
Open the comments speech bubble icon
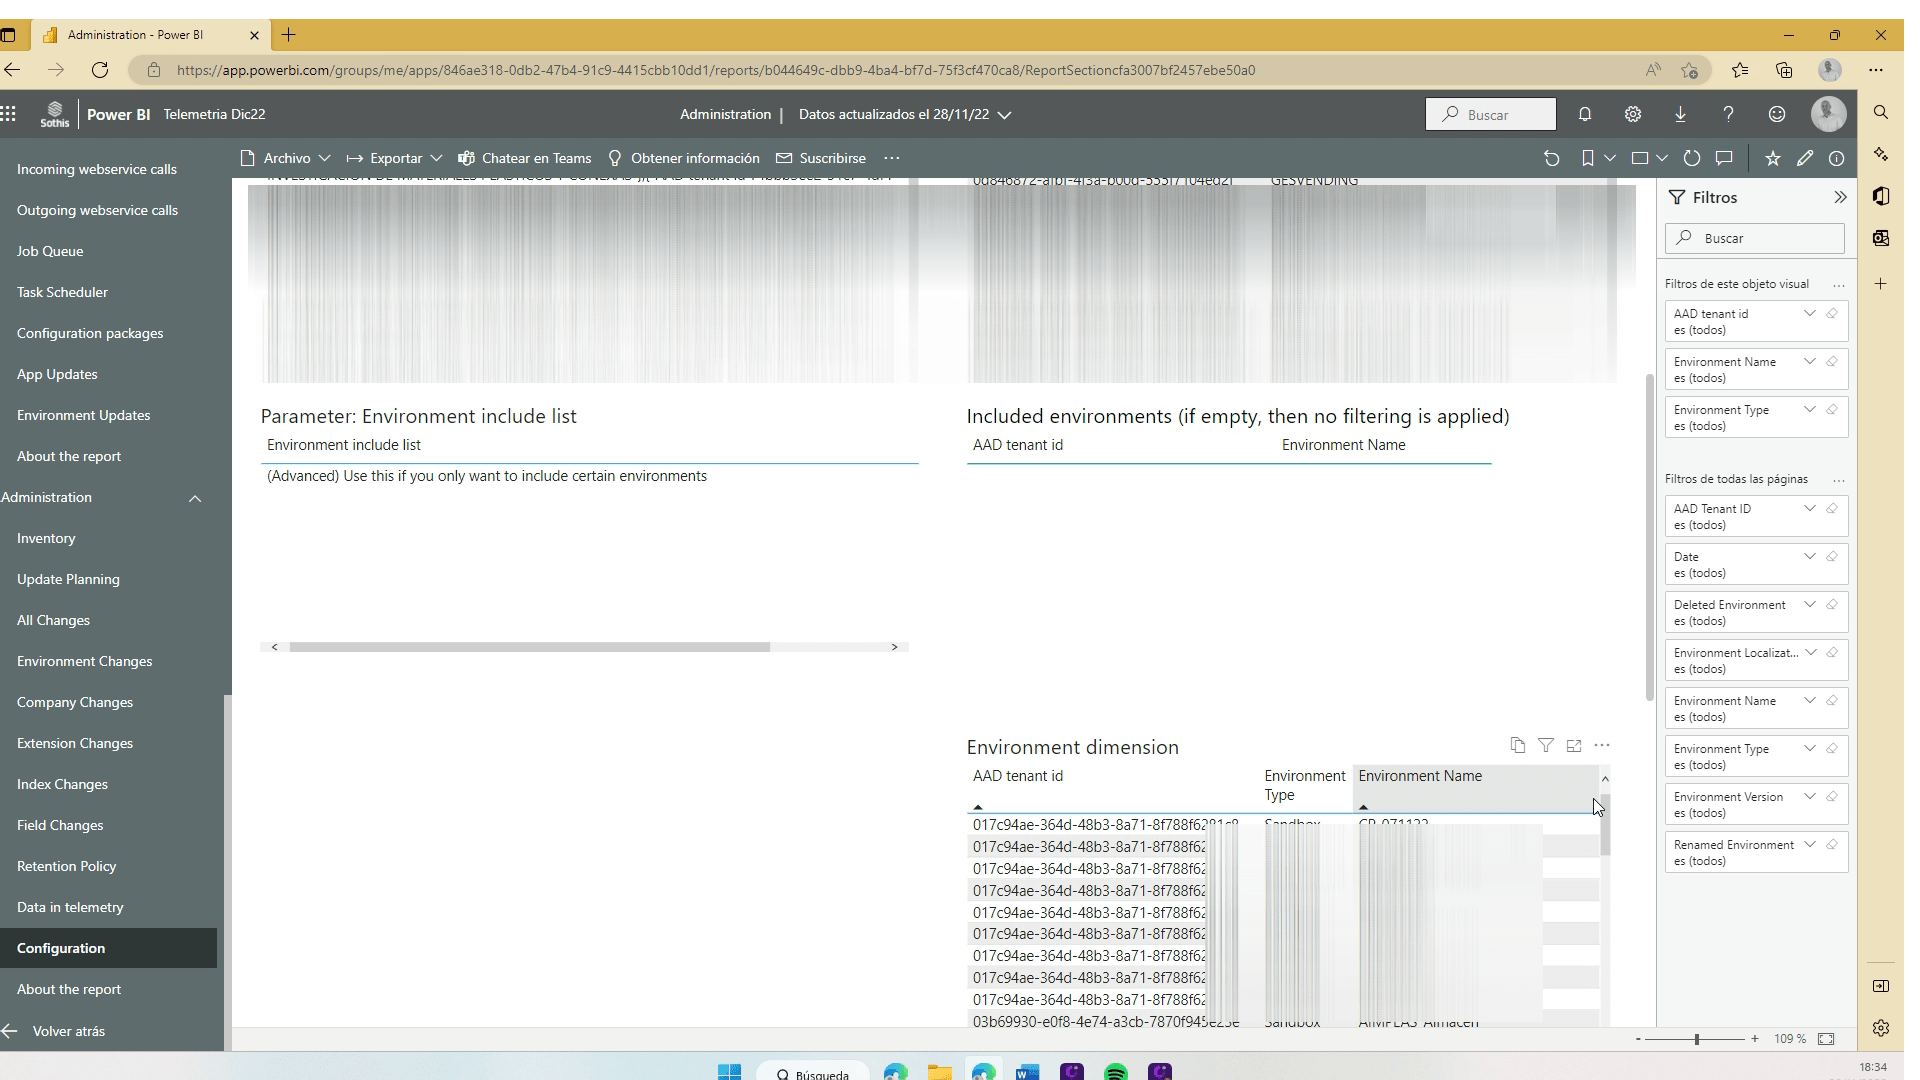pyautogui.click(x=1724, y=158)
